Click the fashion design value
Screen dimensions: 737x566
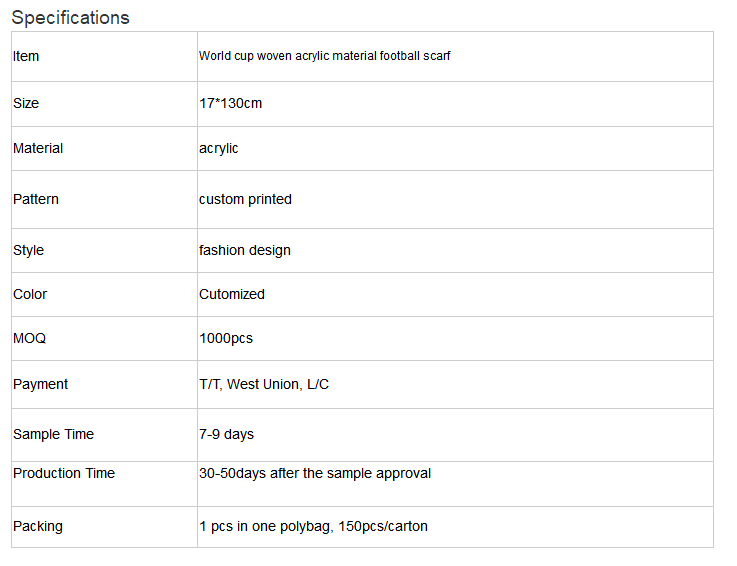coord(245,250)
